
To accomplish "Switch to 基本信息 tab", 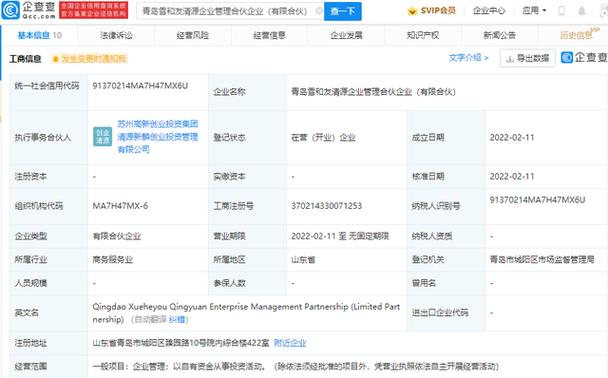I will pyautogui.click(x=39, y=35).
